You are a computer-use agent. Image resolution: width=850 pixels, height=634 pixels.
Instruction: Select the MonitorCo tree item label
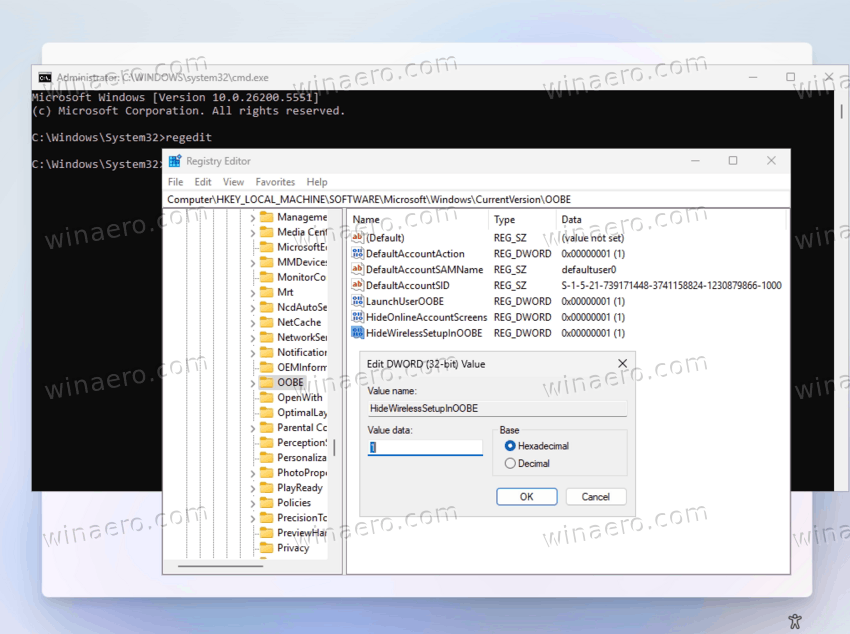(301, 277)
